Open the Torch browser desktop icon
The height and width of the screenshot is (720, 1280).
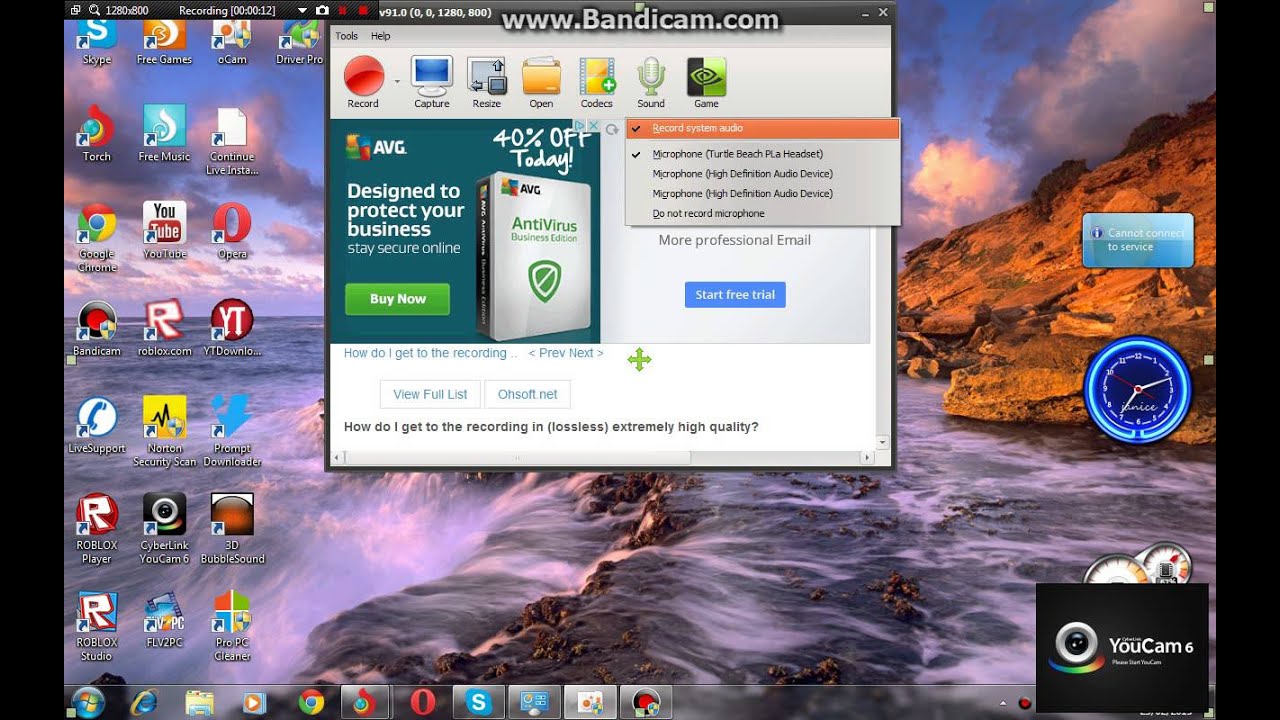[x=97, y=133]
